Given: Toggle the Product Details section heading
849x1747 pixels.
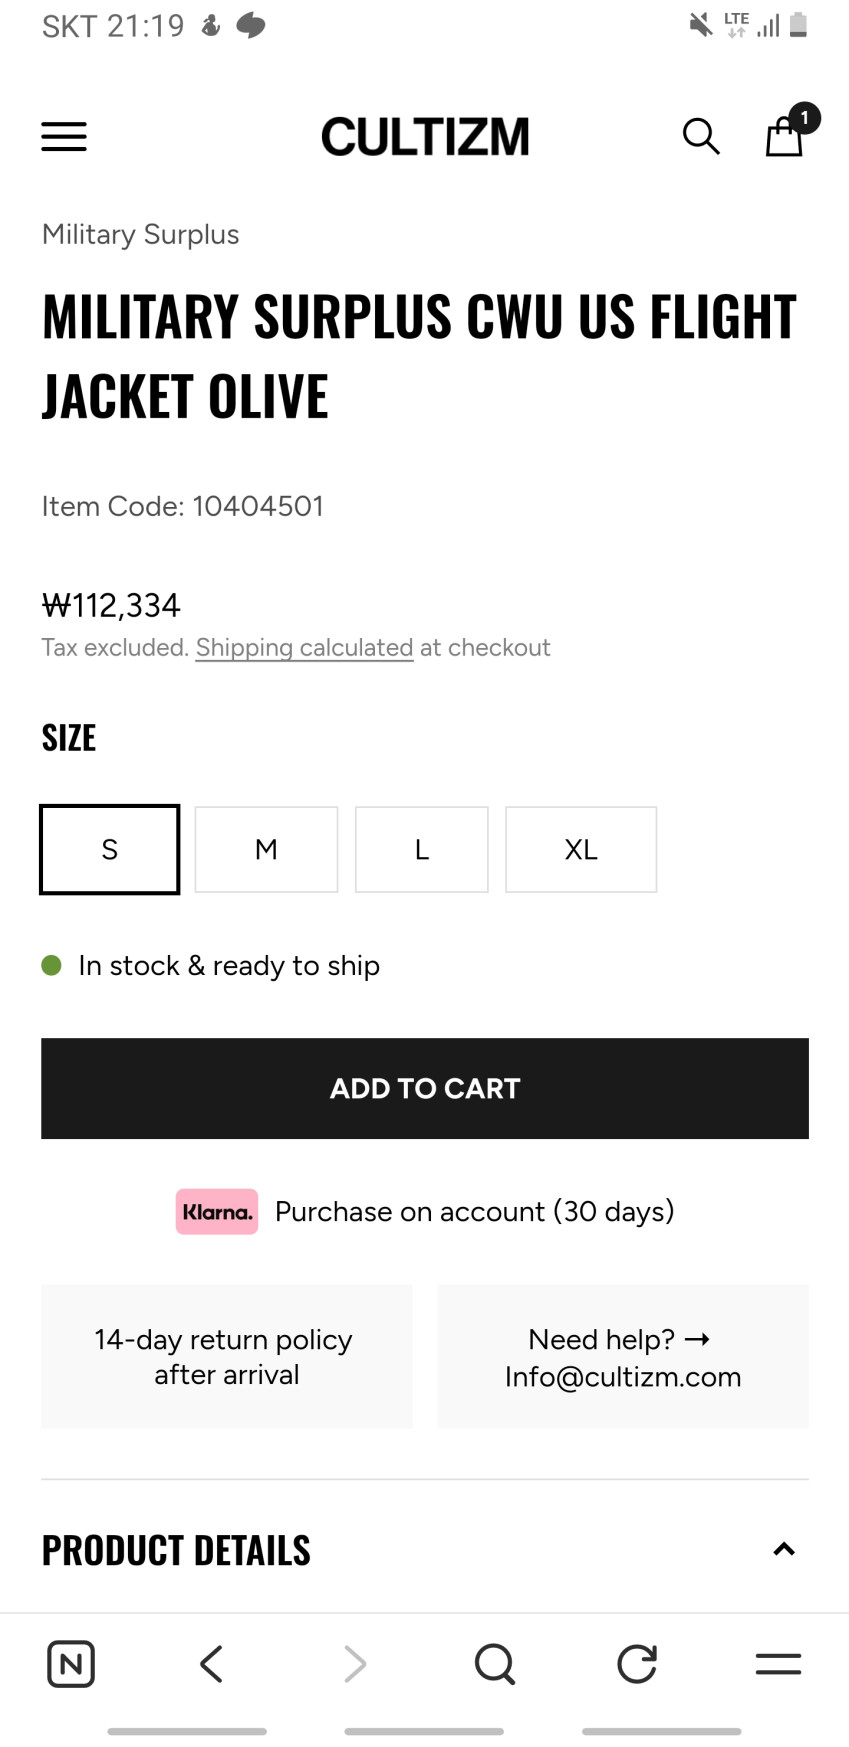Looking at the screenshot, I should 177,1550.
